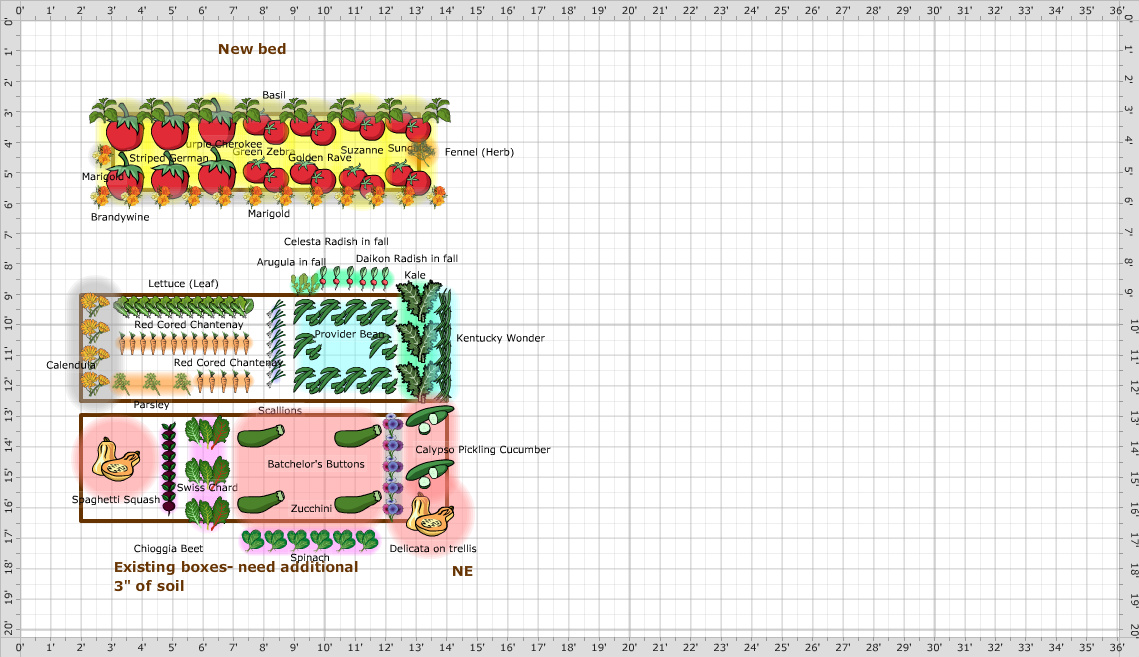Click the Daikon Radish in fall label

click(408, 258)
